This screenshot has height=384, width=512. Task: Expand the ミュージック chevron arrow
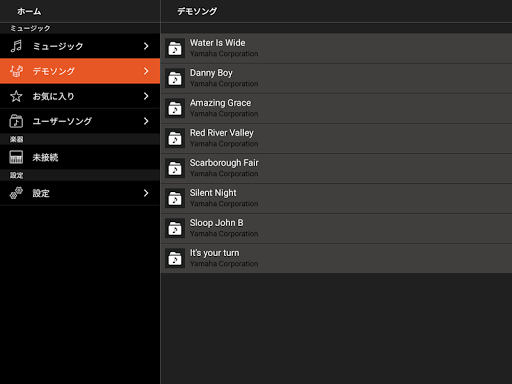coord(146,46)
